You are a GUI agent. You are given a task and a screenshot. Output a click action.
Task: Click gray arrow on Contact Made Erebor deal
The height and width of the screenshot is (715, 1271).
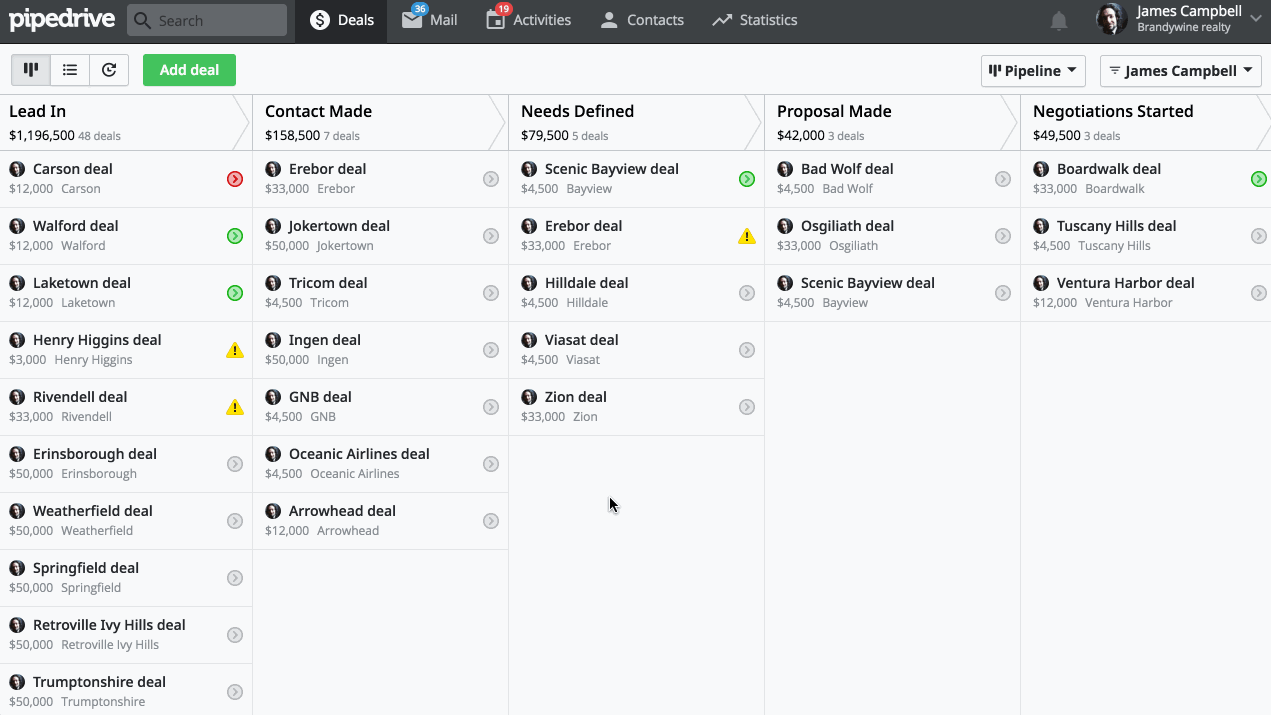(491, 179)
